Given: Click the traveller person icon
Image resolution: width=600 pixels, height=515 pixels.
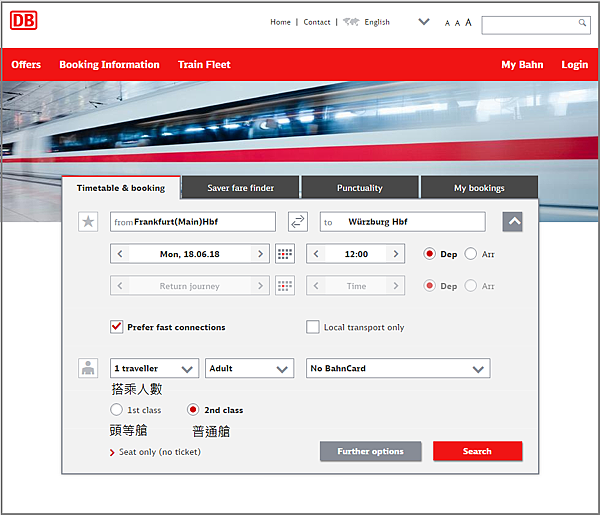Looking at the screenshot, I should (x=88, y=368).
